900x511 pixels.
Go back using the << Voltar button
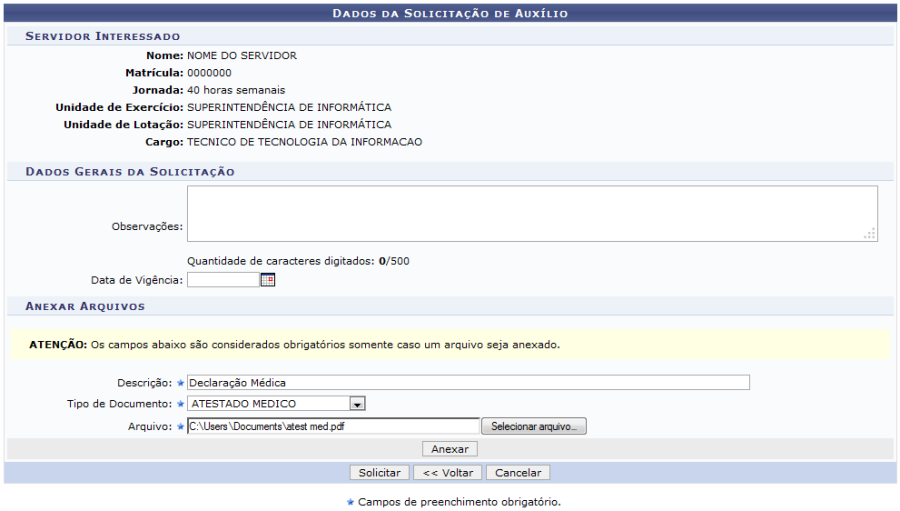(x=448, y=472)
